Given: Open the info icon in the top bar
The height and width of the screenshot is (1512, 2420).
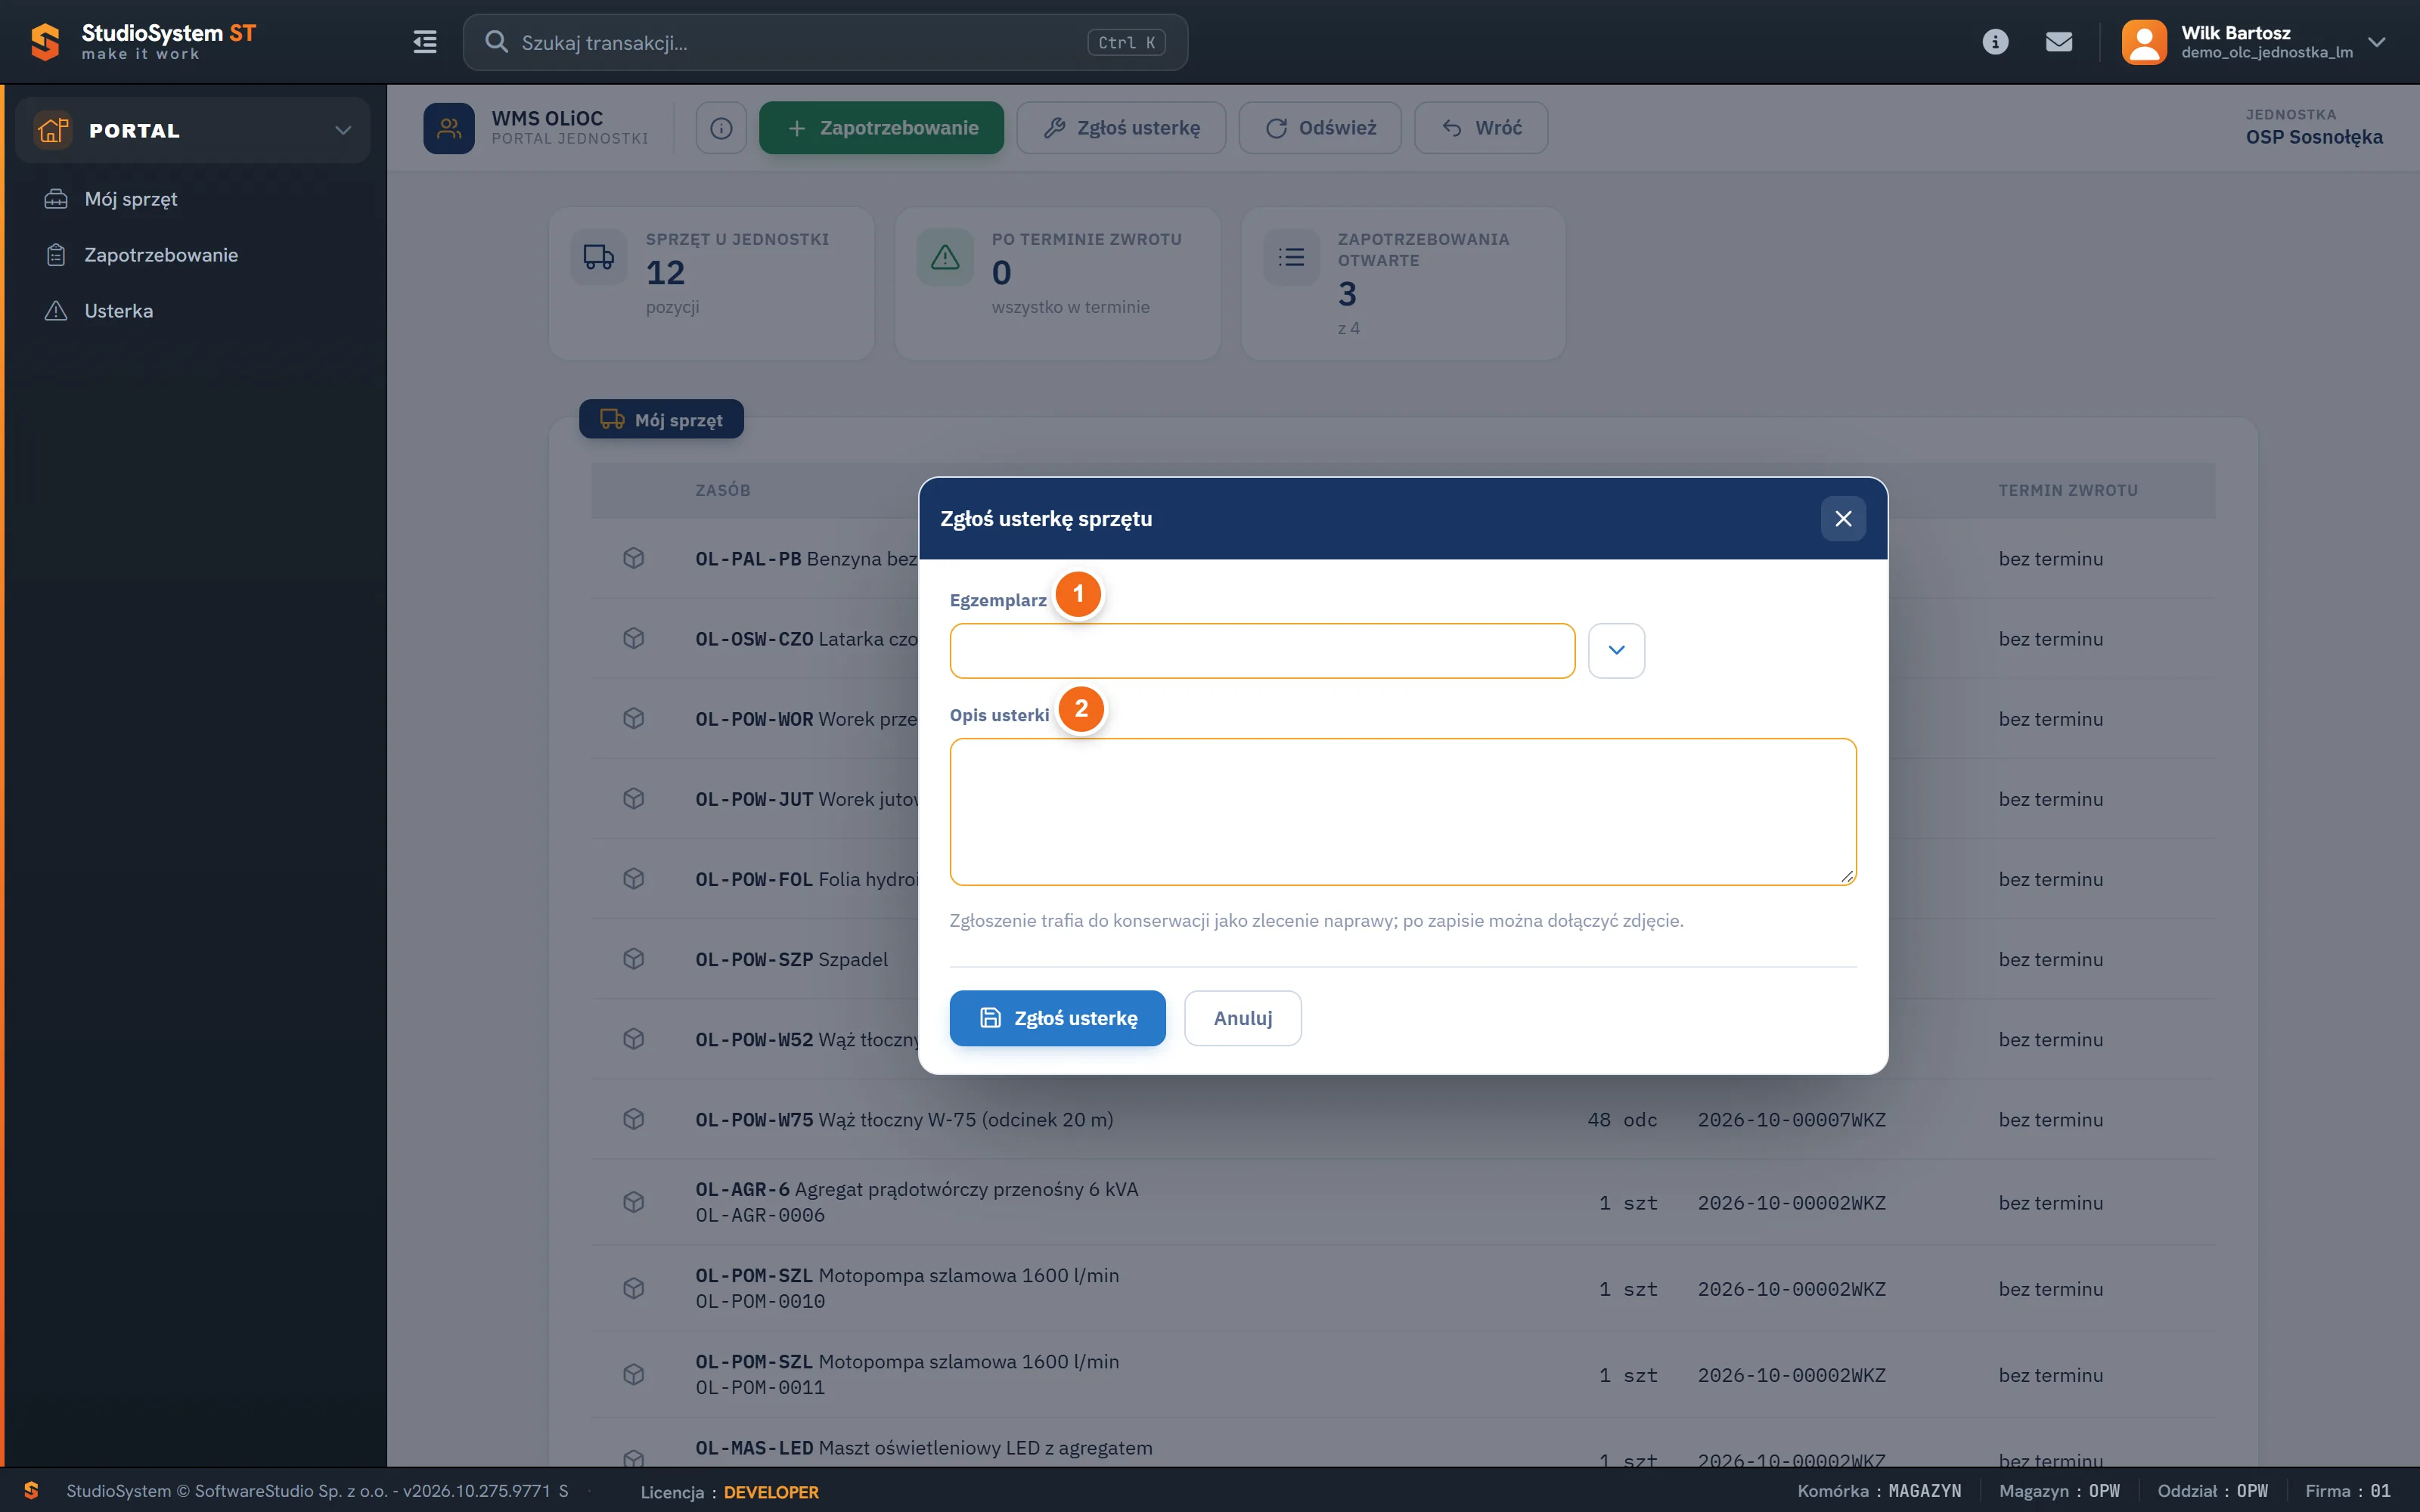Looking at the screenshot, I should [1995, 42].
